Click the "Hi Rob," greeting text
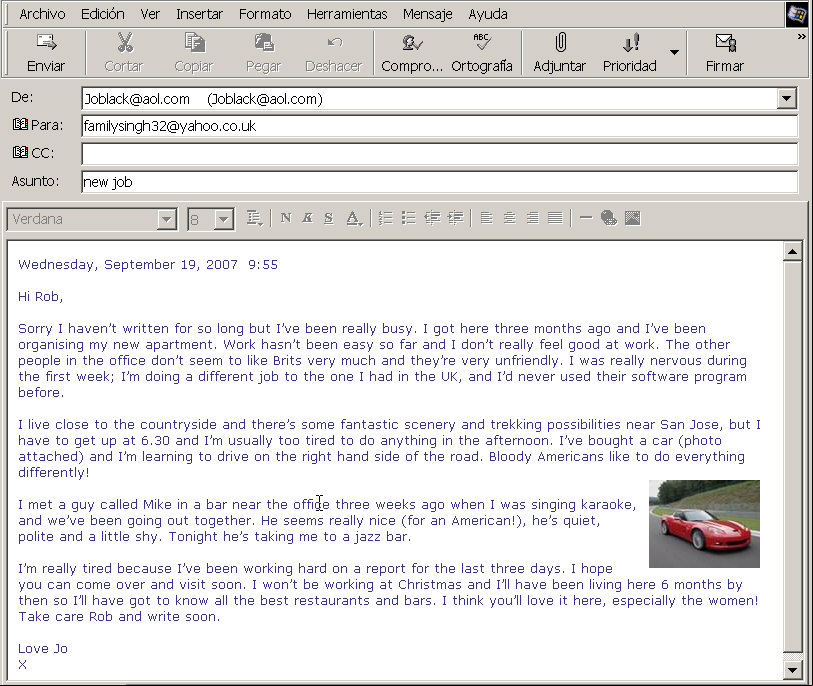813x686 pixels. coord(40,297)
